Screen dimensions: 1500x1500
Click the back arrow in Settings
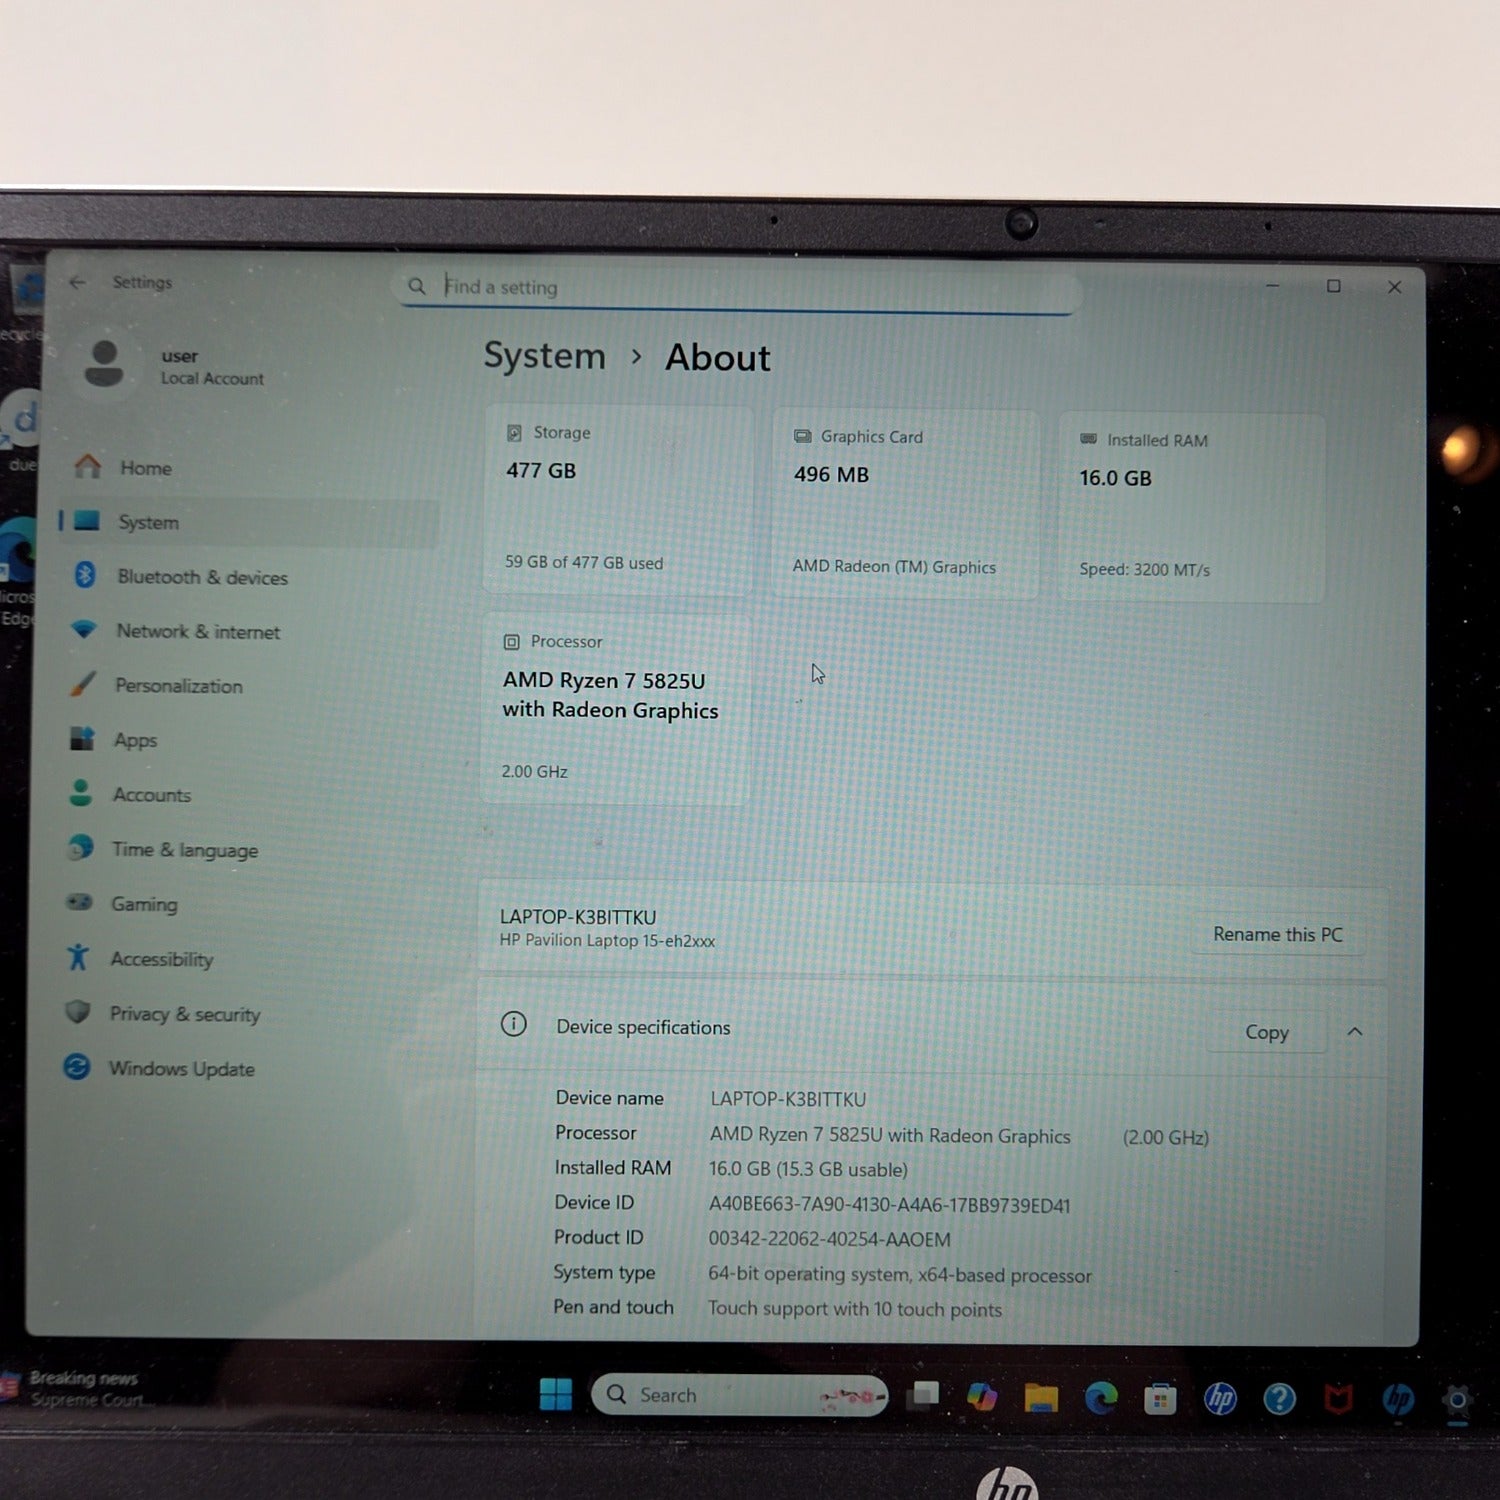click(78, 283)
